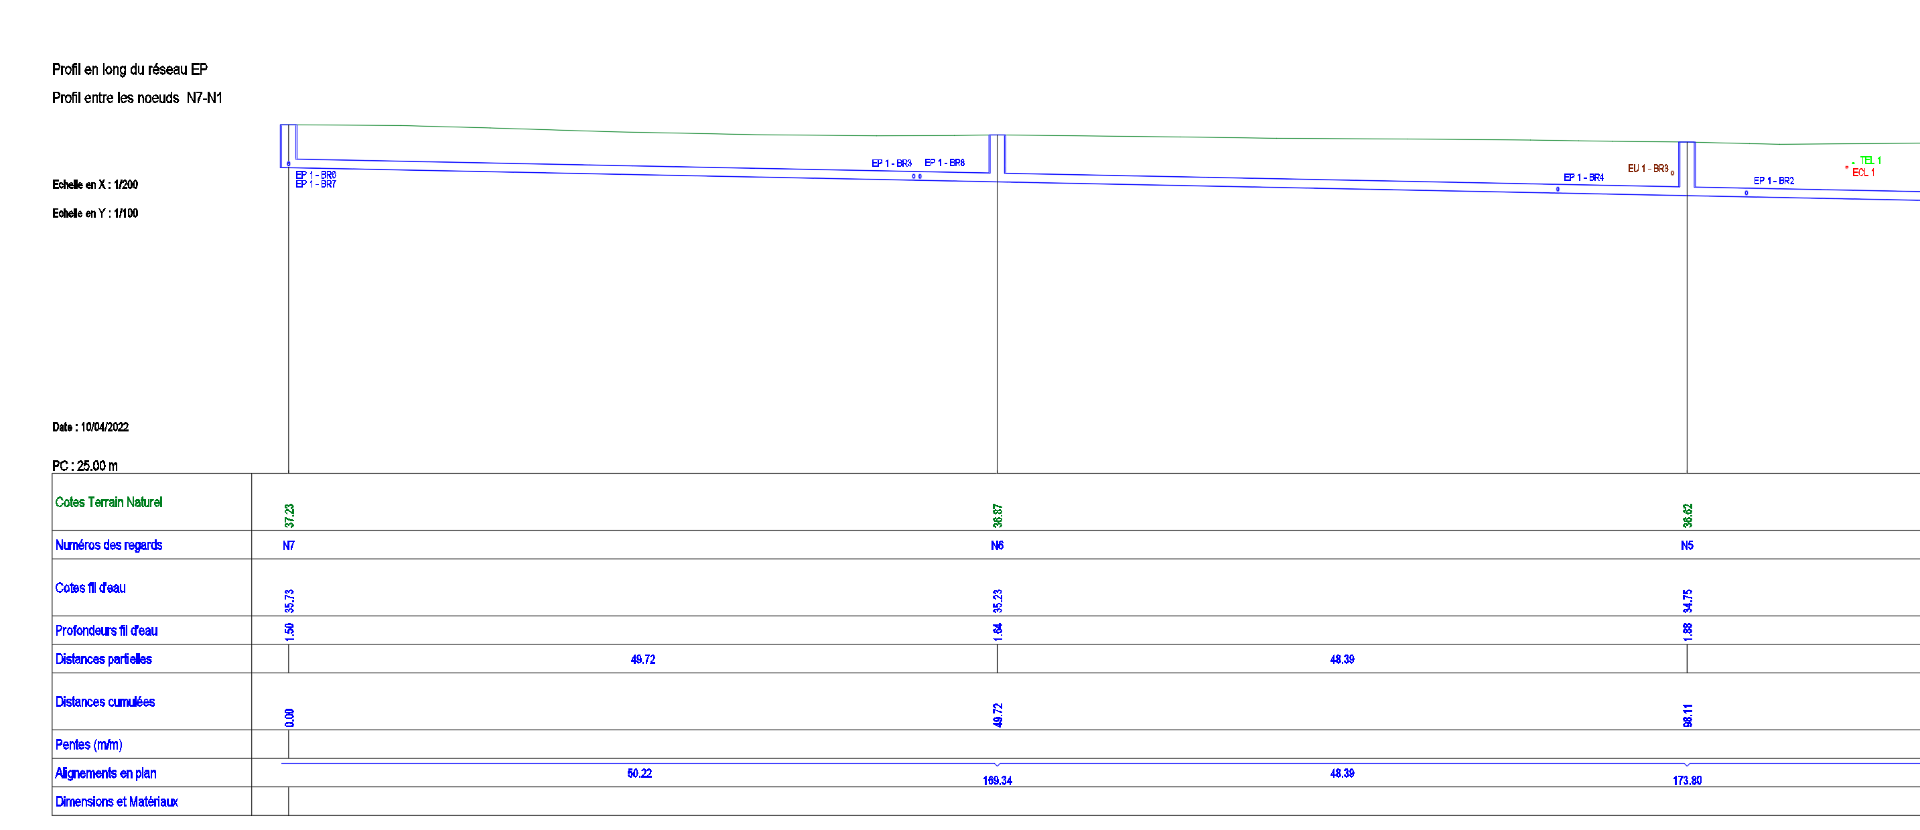1920x830 pixels.
Task: Click the 'Numéros des regards' row header
Action: pos(108,545)
